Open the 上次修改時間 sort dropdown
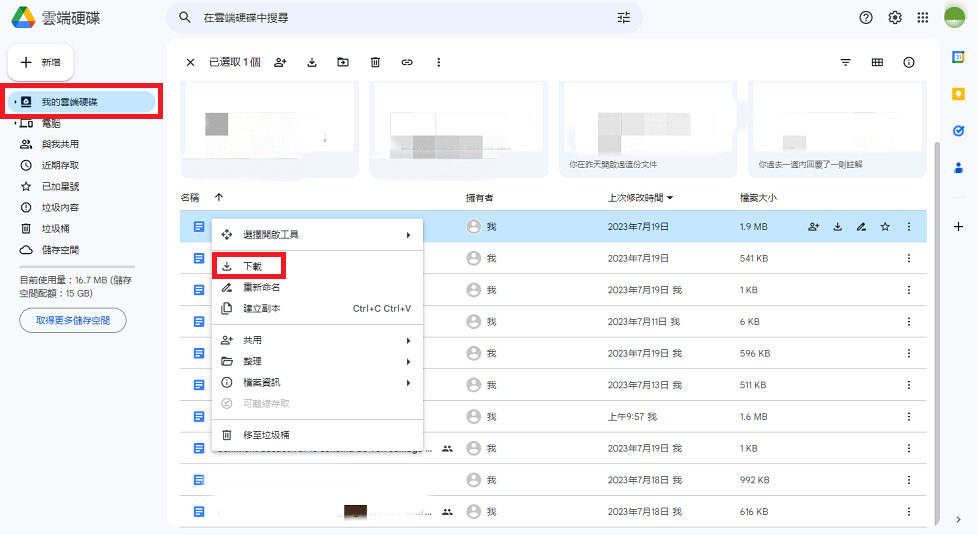978x535 pixels. tap(641, 198)
